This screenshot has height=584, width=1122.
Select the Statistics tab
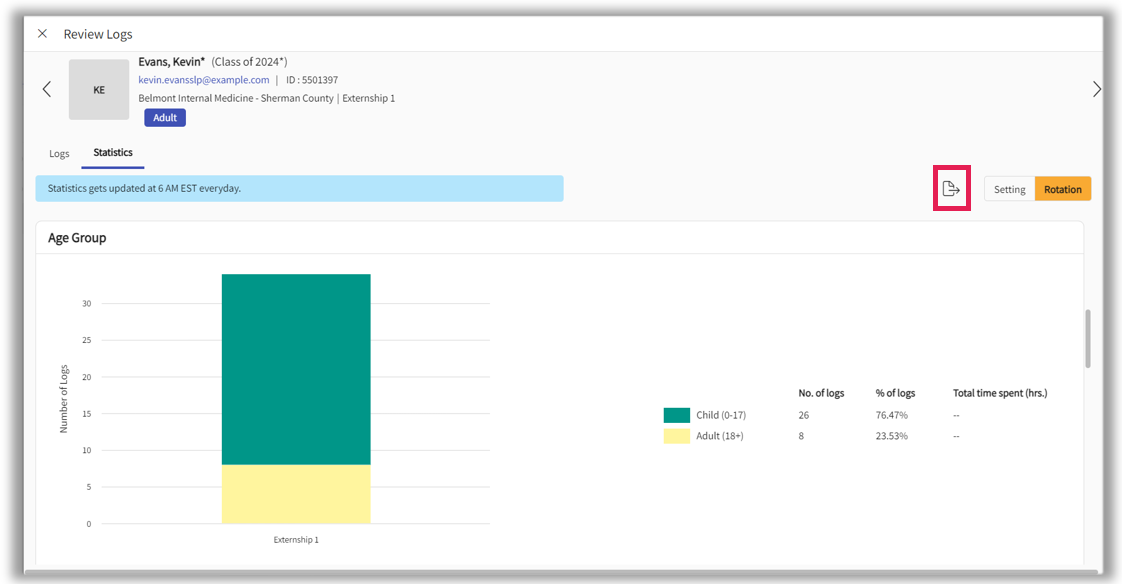coord(113,153)
